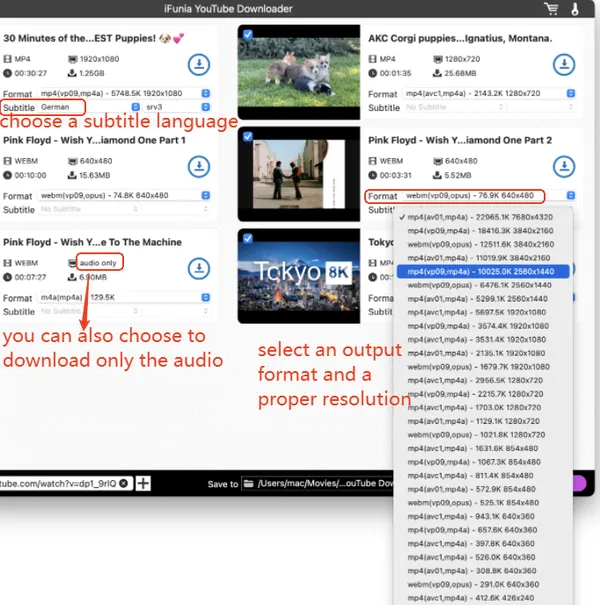Viewport: 600px width, 605px height.
Task: Open the srv3 subtitle format dropdown
Action: click(175, 107)
